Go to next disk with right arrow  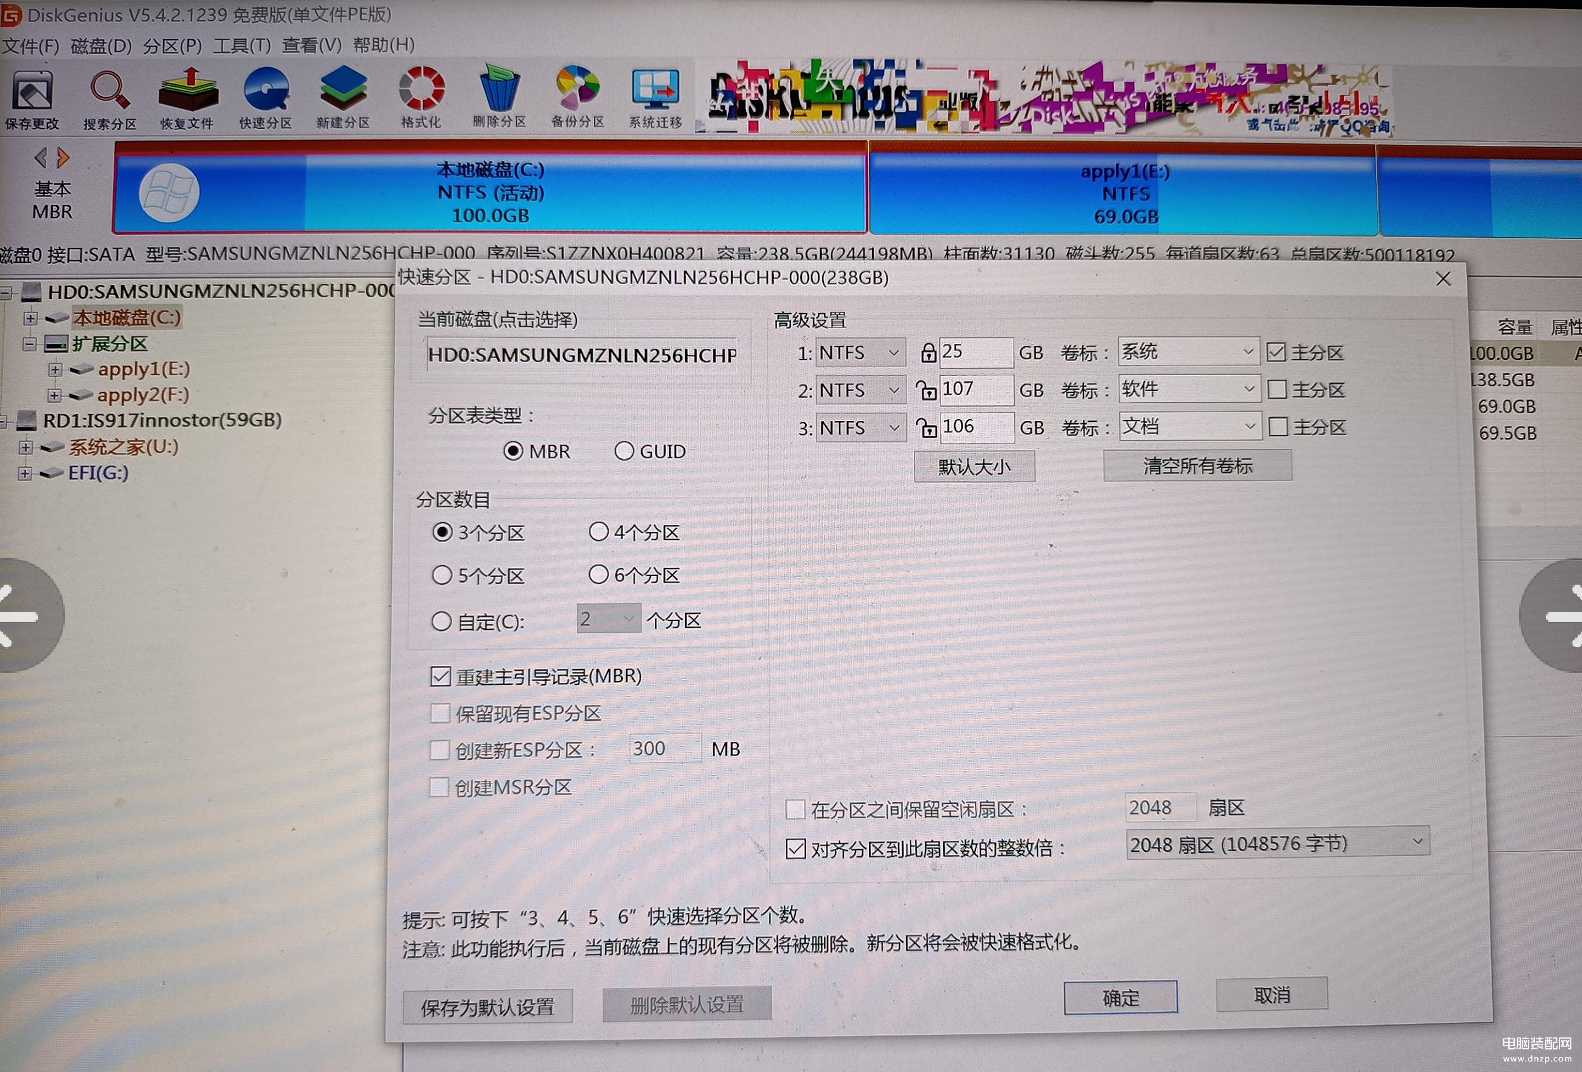63,158
